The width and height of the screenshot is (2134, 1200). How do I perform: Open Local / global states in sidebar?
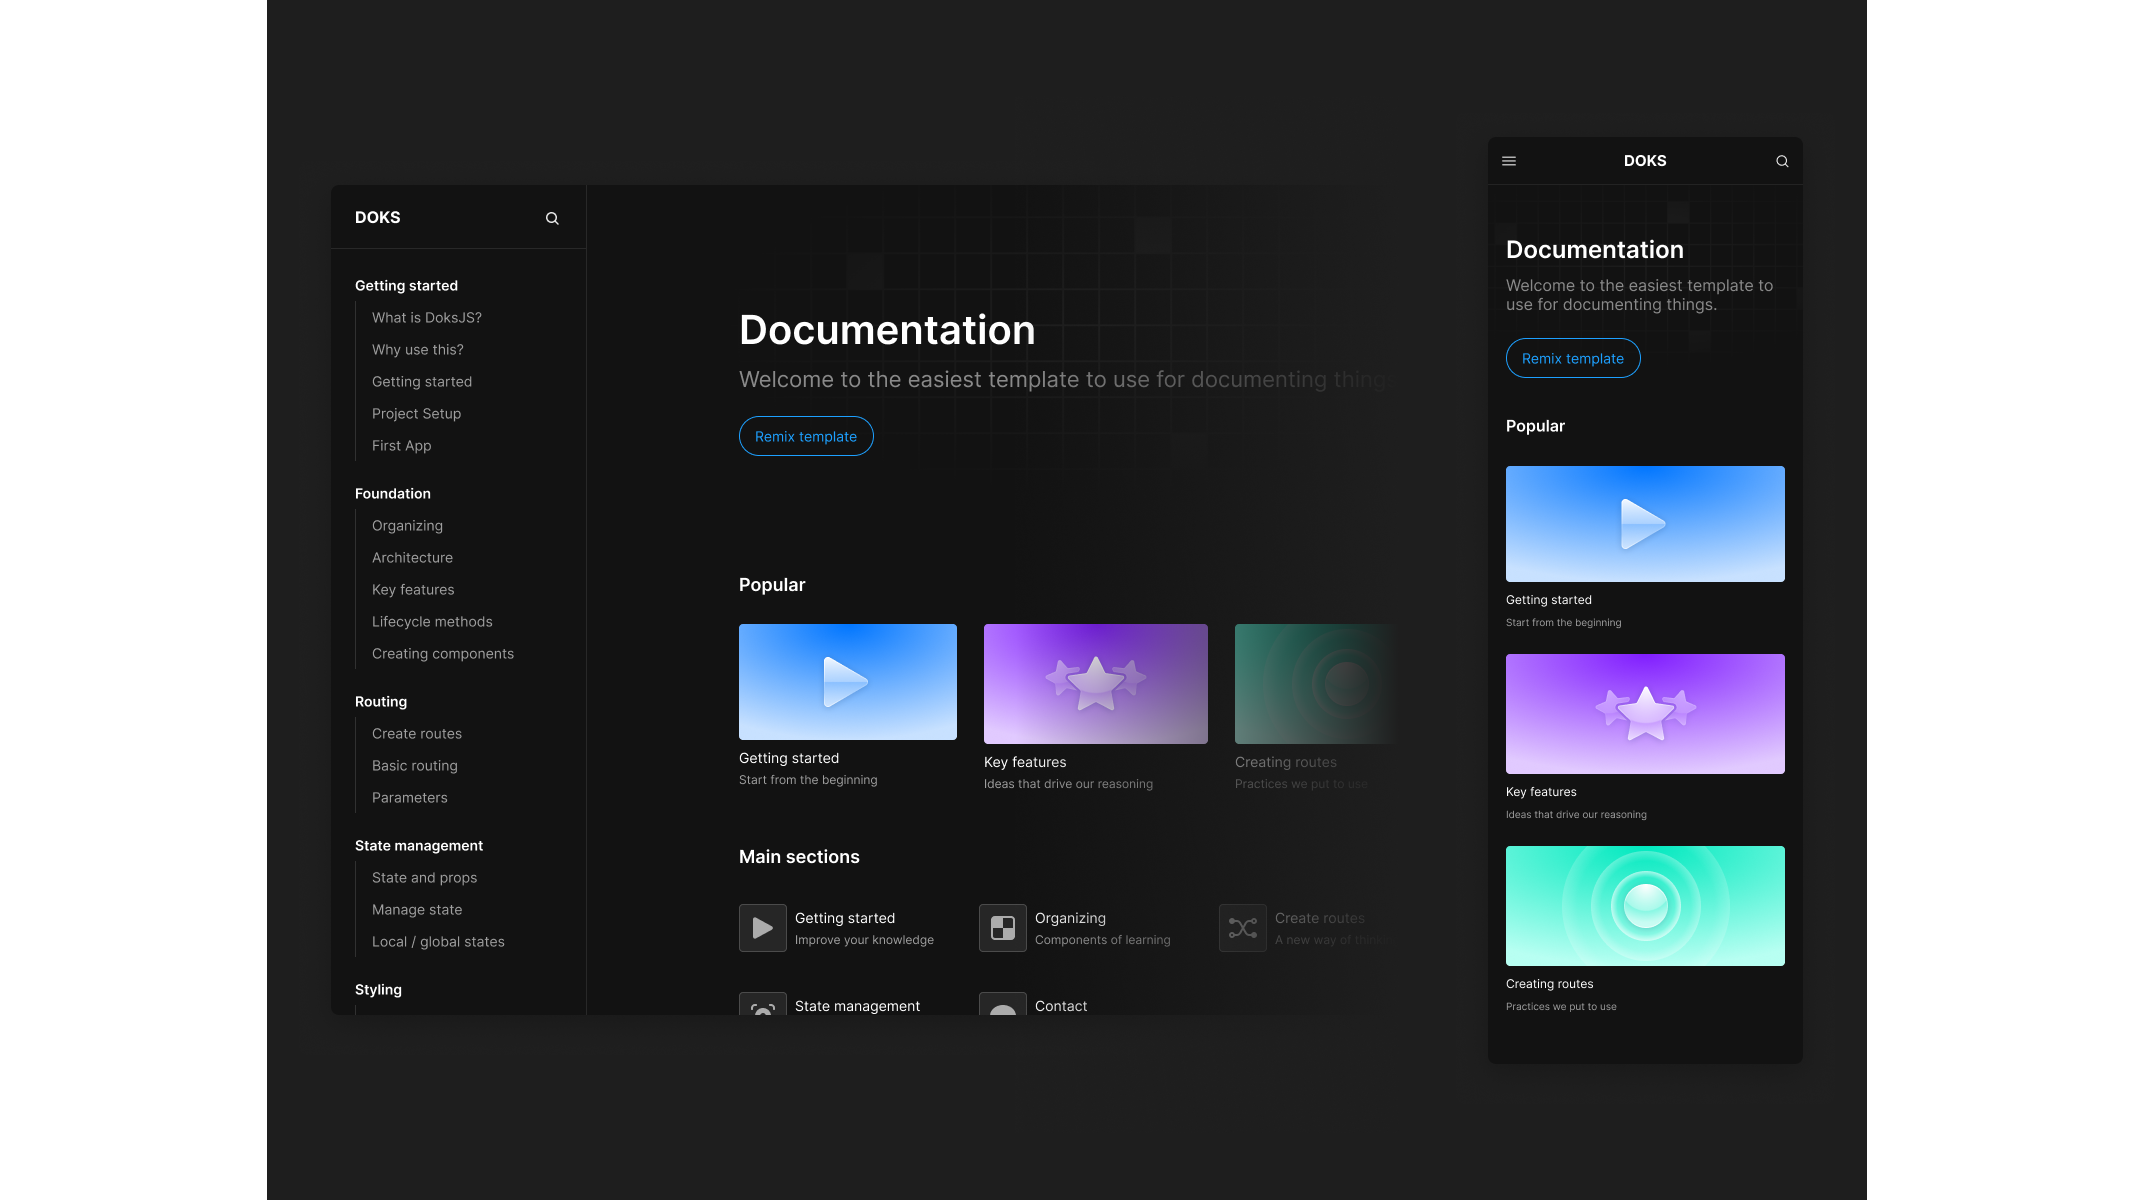[438, 942]
